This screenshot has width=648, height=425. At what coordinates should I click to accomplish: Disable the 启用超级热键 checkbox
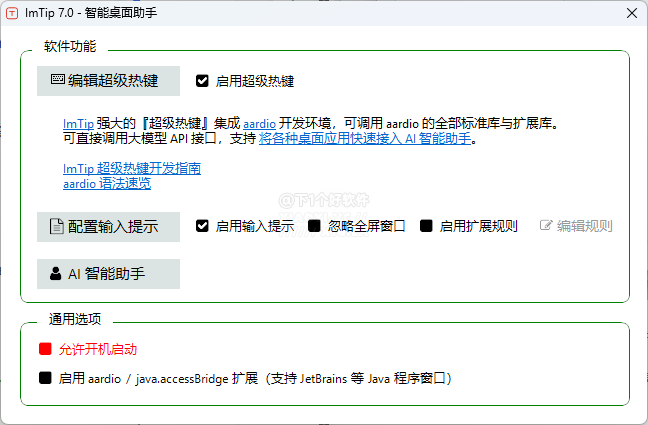(202, 81)
